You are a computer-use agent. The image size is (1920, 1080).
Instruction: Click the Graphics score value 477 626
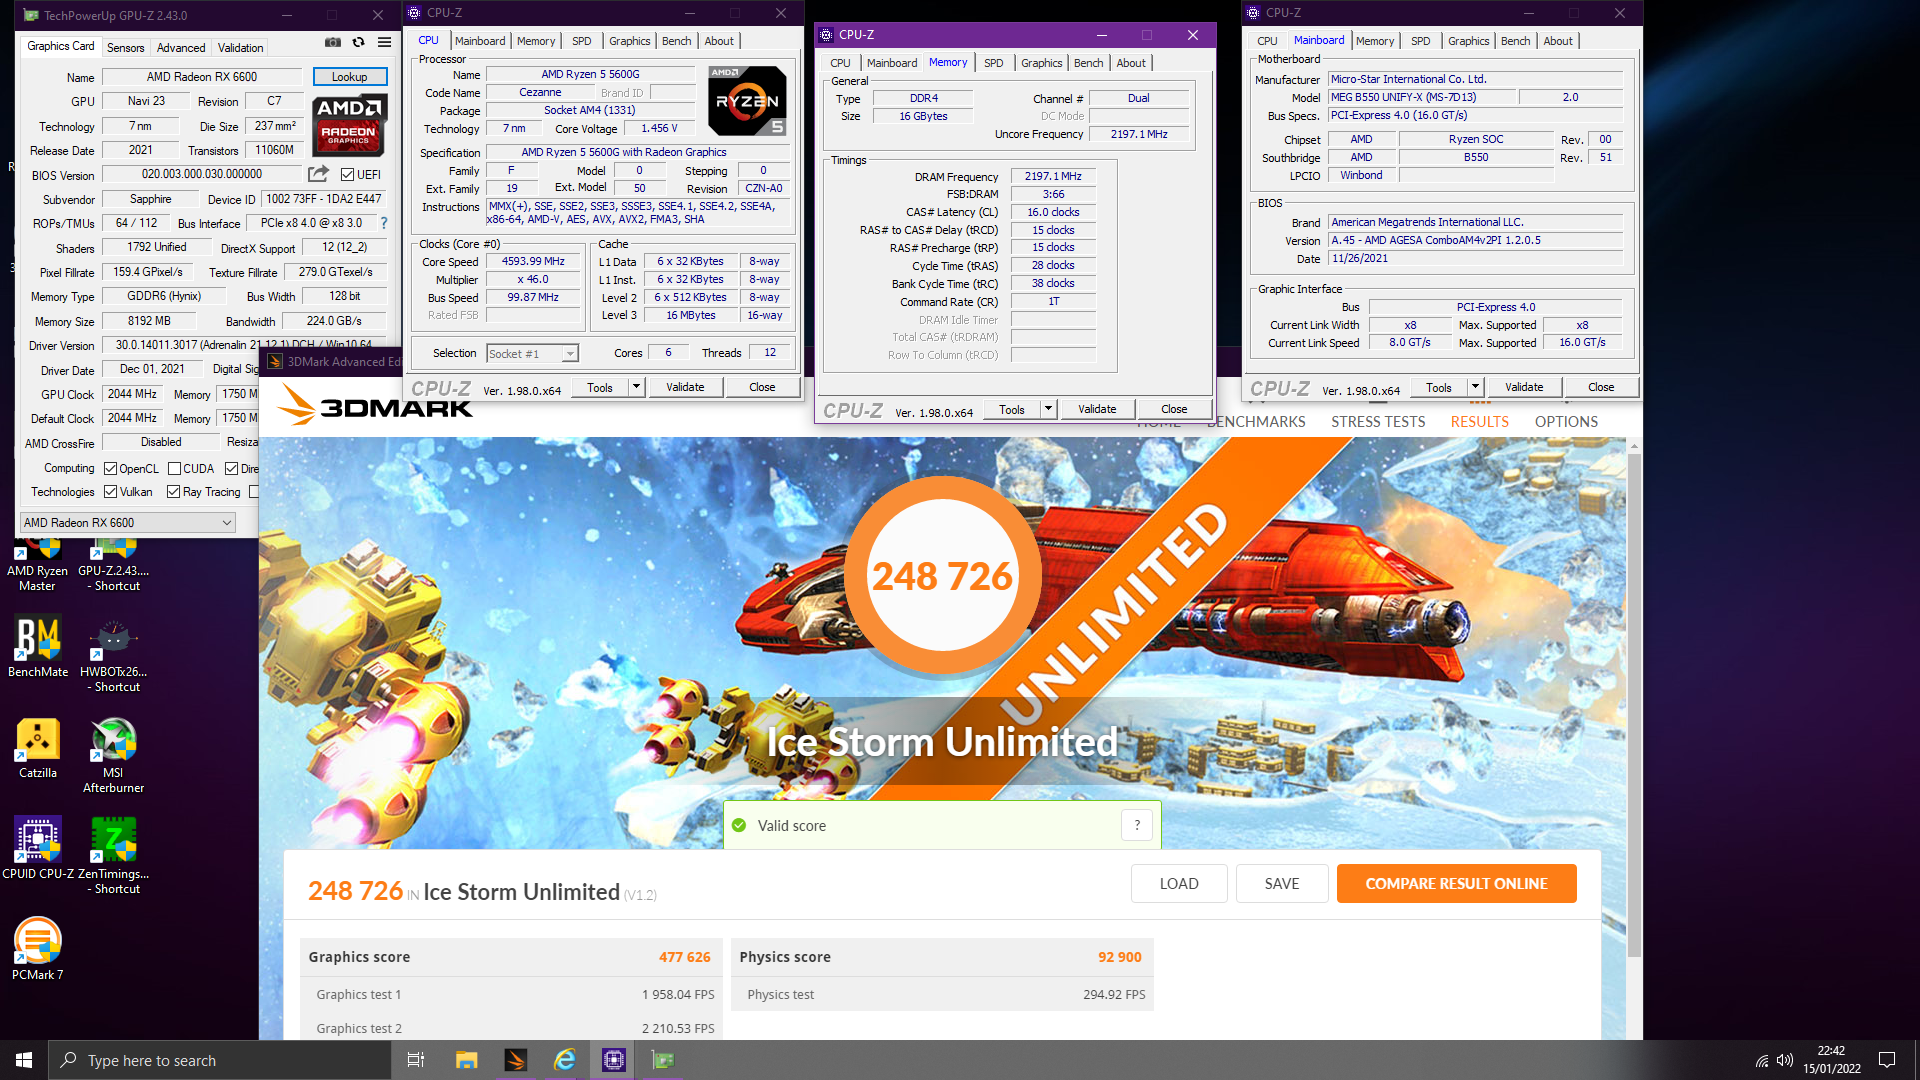[x=684, y=957]
